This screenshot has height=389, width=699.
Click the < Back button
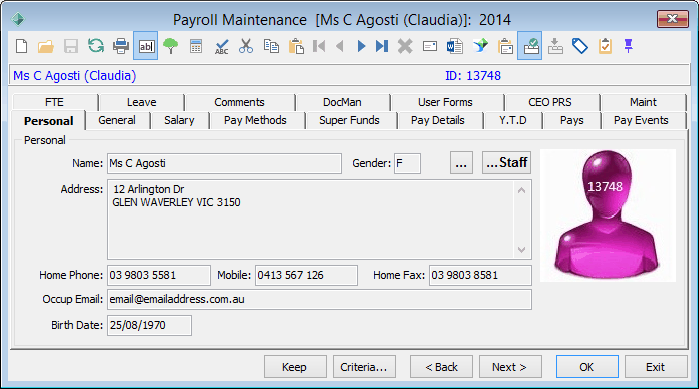pyautogui.click(x=441, y=367)
